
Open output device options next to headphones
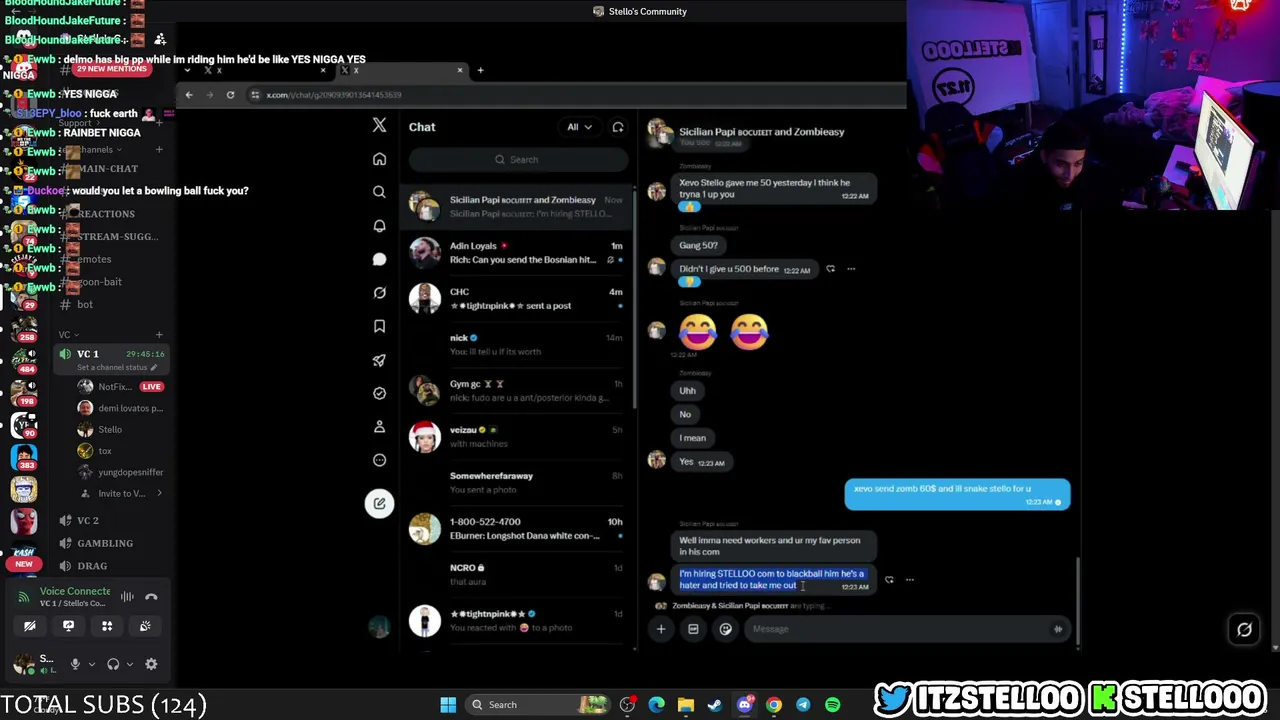pyautogui.click(x=129, y=664)
